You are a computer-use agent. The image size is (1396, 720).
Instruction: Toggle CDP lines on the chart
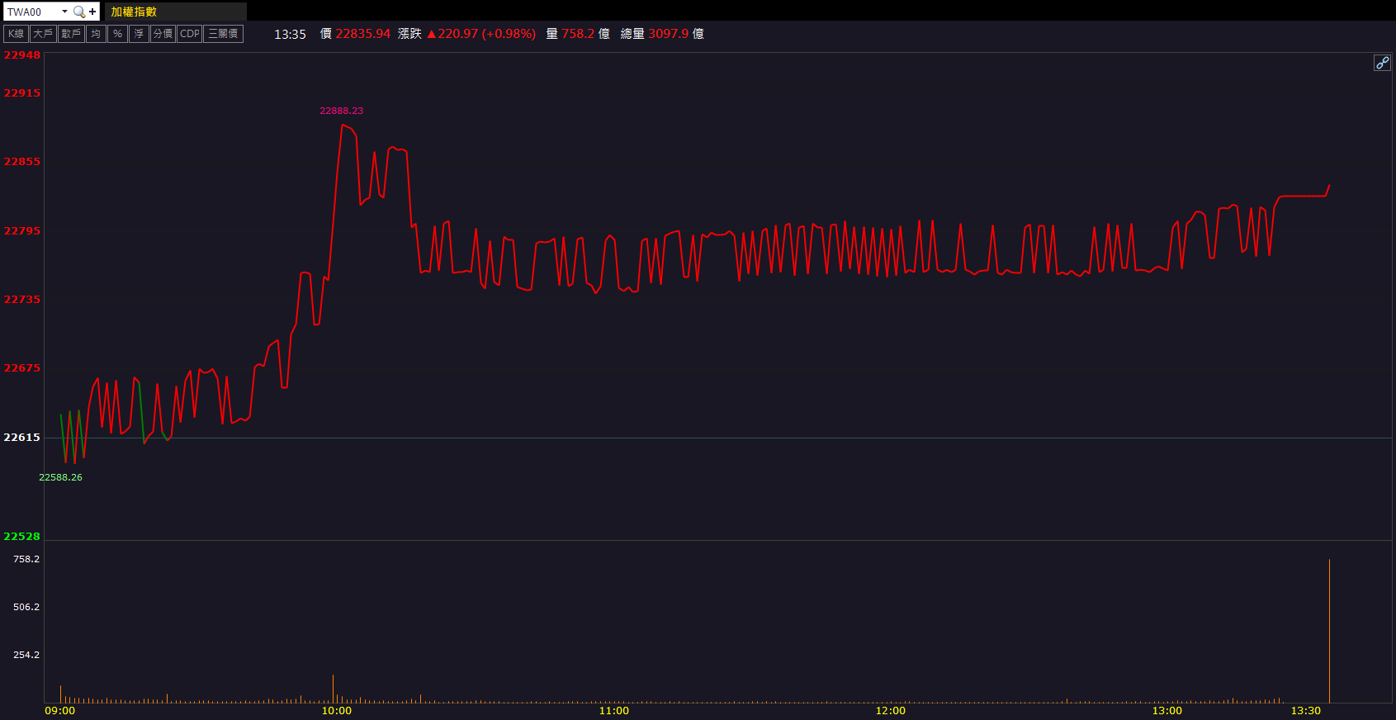tap(190, 34)
